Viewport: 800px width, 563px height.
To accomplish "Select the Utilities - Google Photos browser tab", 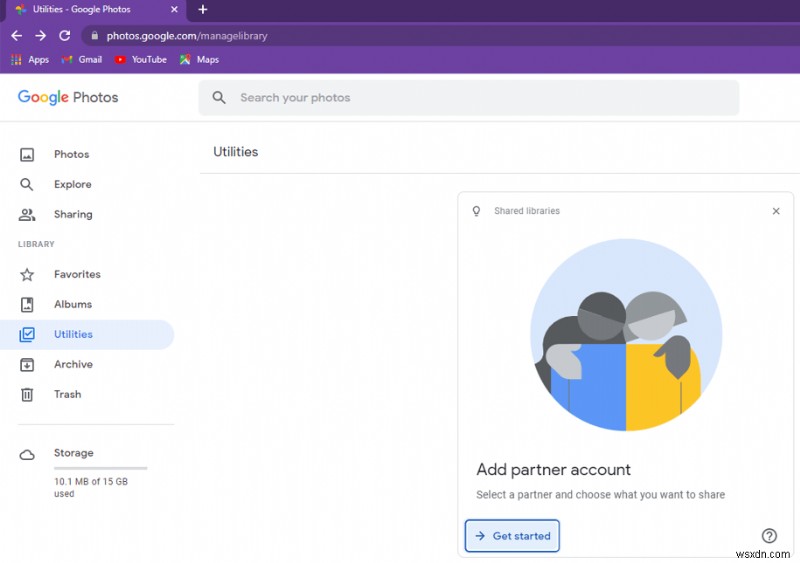I will 96,10.
